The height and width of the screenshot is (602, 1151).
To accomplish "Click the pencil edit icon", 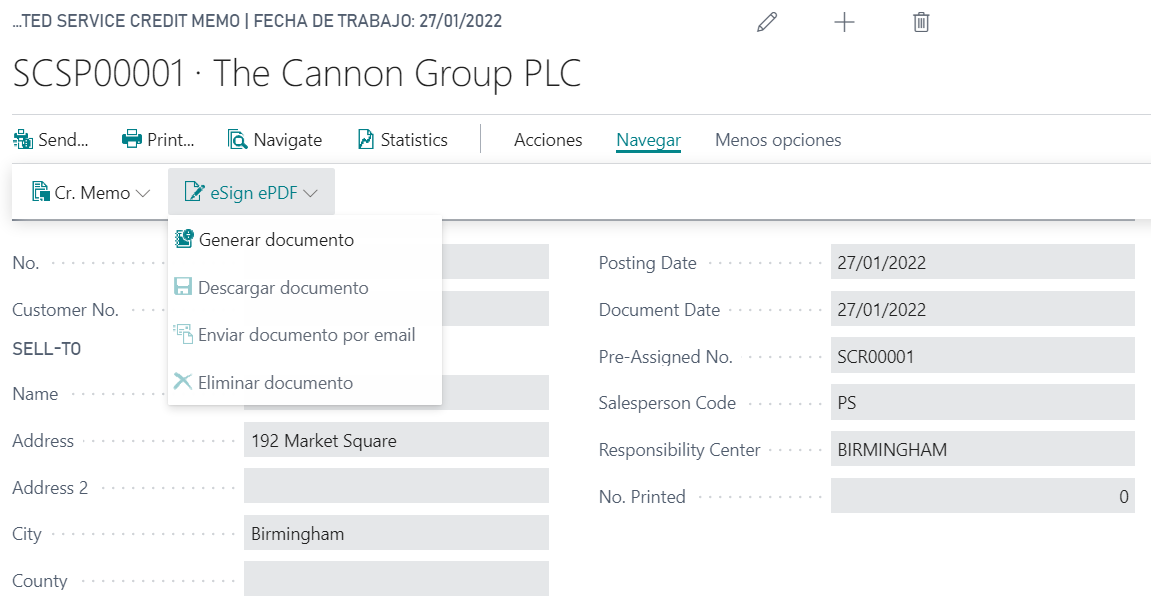I will (x=767, y=22).
